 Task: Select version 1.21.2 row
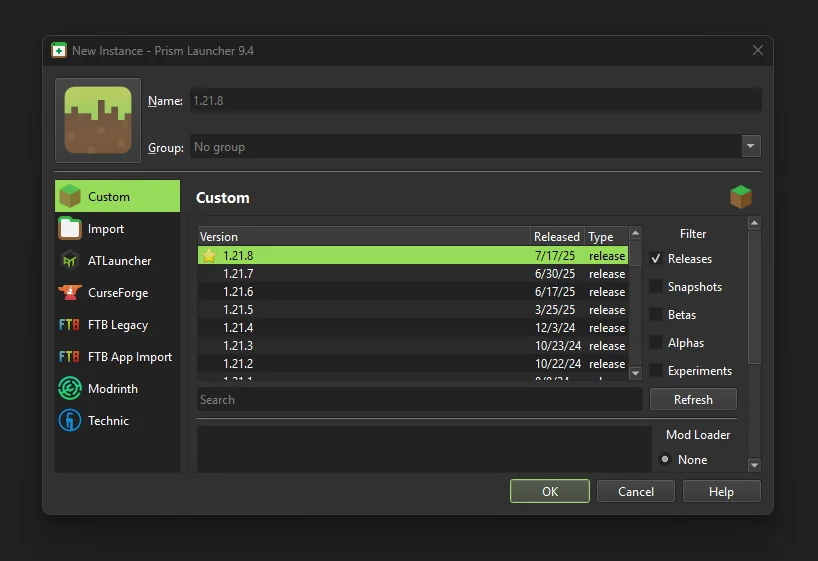(x=413, y=364)
